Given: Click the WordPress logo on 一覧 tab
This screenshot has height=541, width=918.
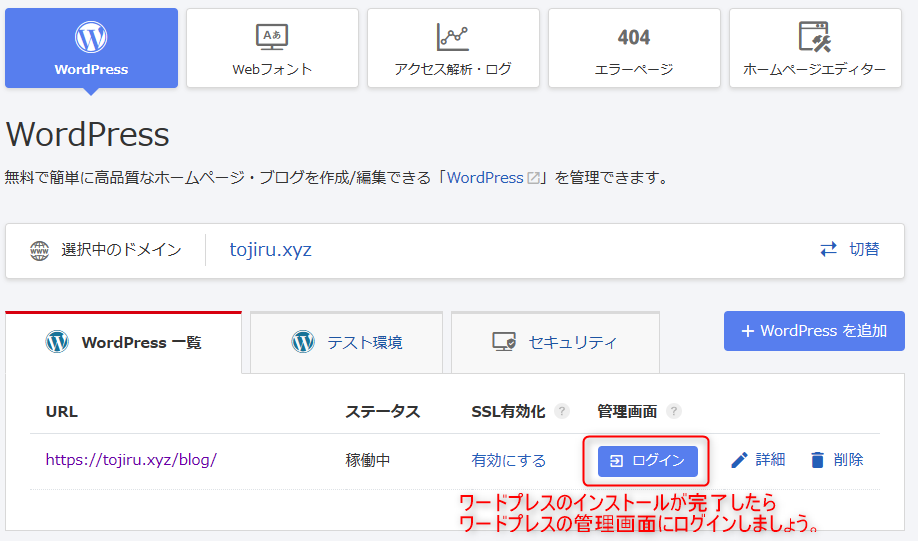Looking at the screenshot, I should tap(57, 342).
